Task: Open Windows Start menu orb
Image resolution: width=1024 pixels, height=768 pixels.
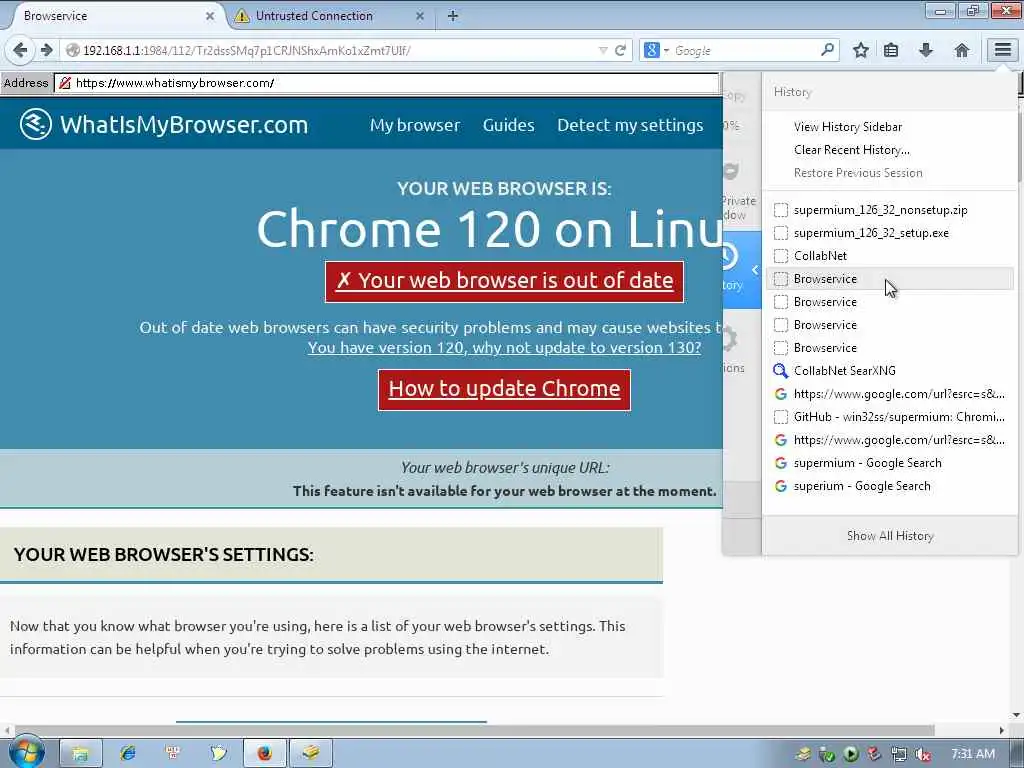Action: pyautogui.click(x=26, y=752)
